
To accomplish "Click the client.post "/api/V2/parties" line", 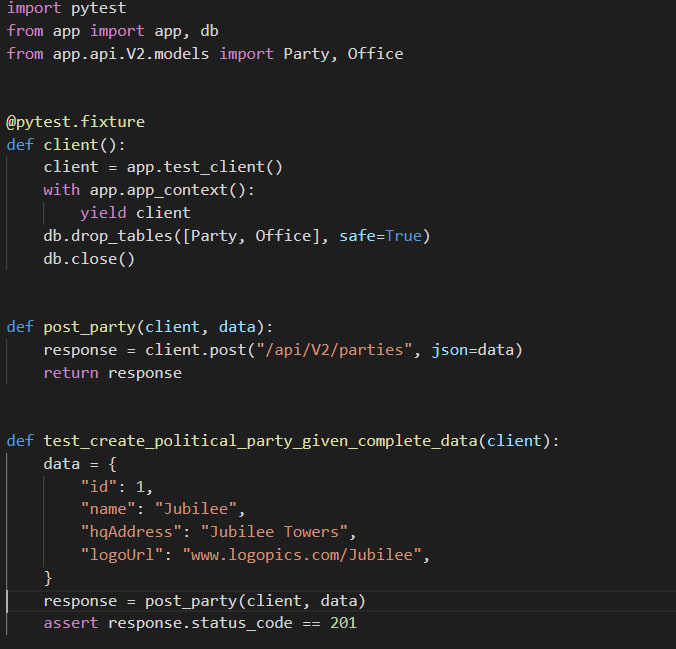I will click(283, 350).
